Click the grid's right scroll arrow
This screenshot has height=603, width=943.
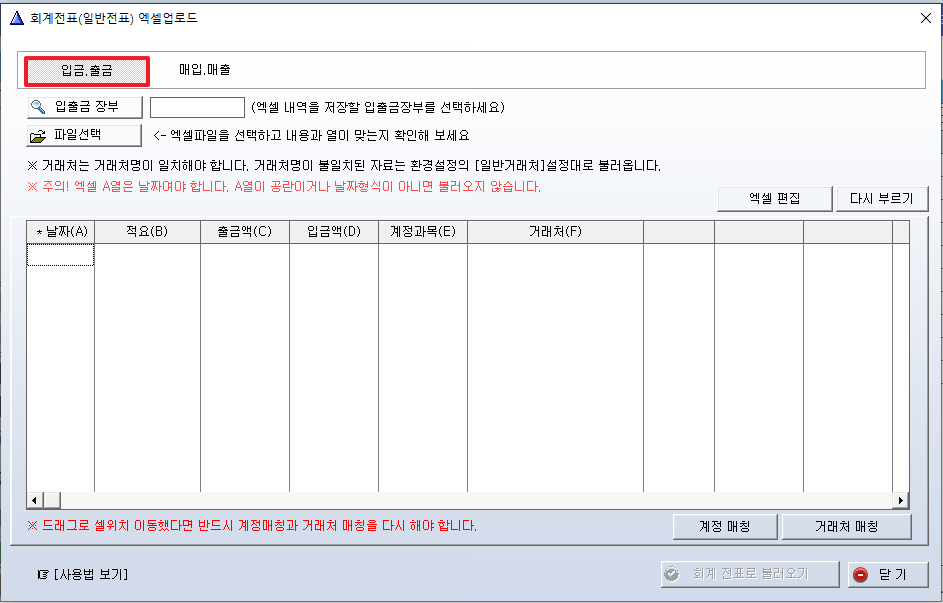(x=901, y=500)
